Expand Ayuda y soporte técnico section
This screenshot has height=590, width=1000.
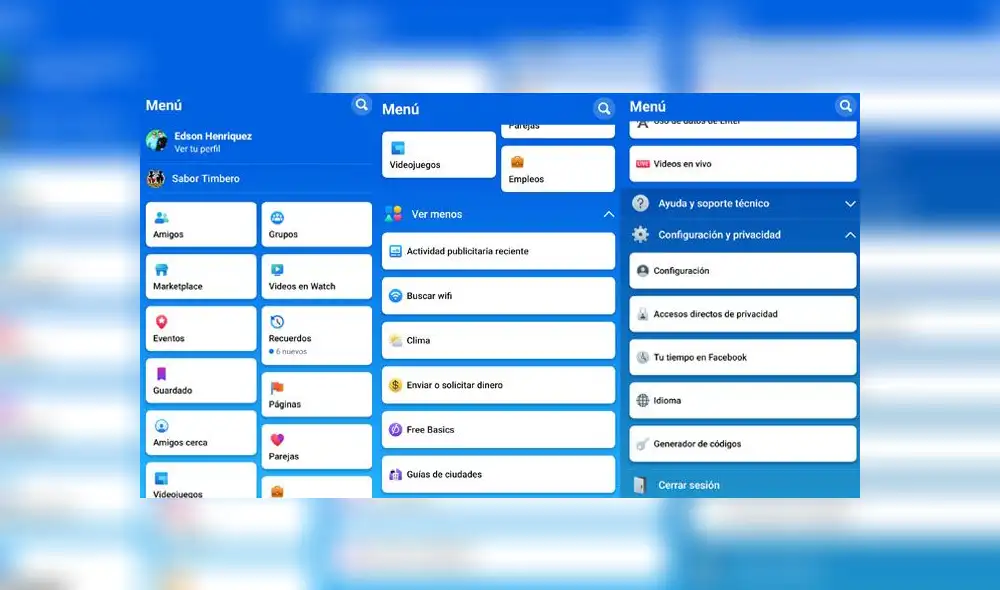tap(742, 203)
